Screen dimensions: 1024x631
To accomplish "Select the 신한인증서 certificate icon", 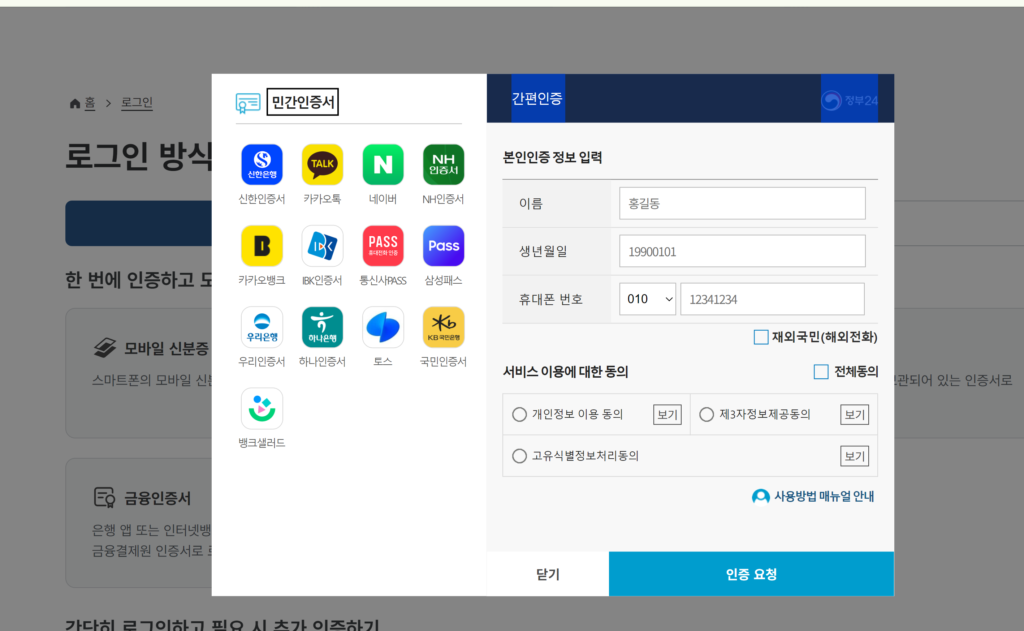I will point(262,165).
